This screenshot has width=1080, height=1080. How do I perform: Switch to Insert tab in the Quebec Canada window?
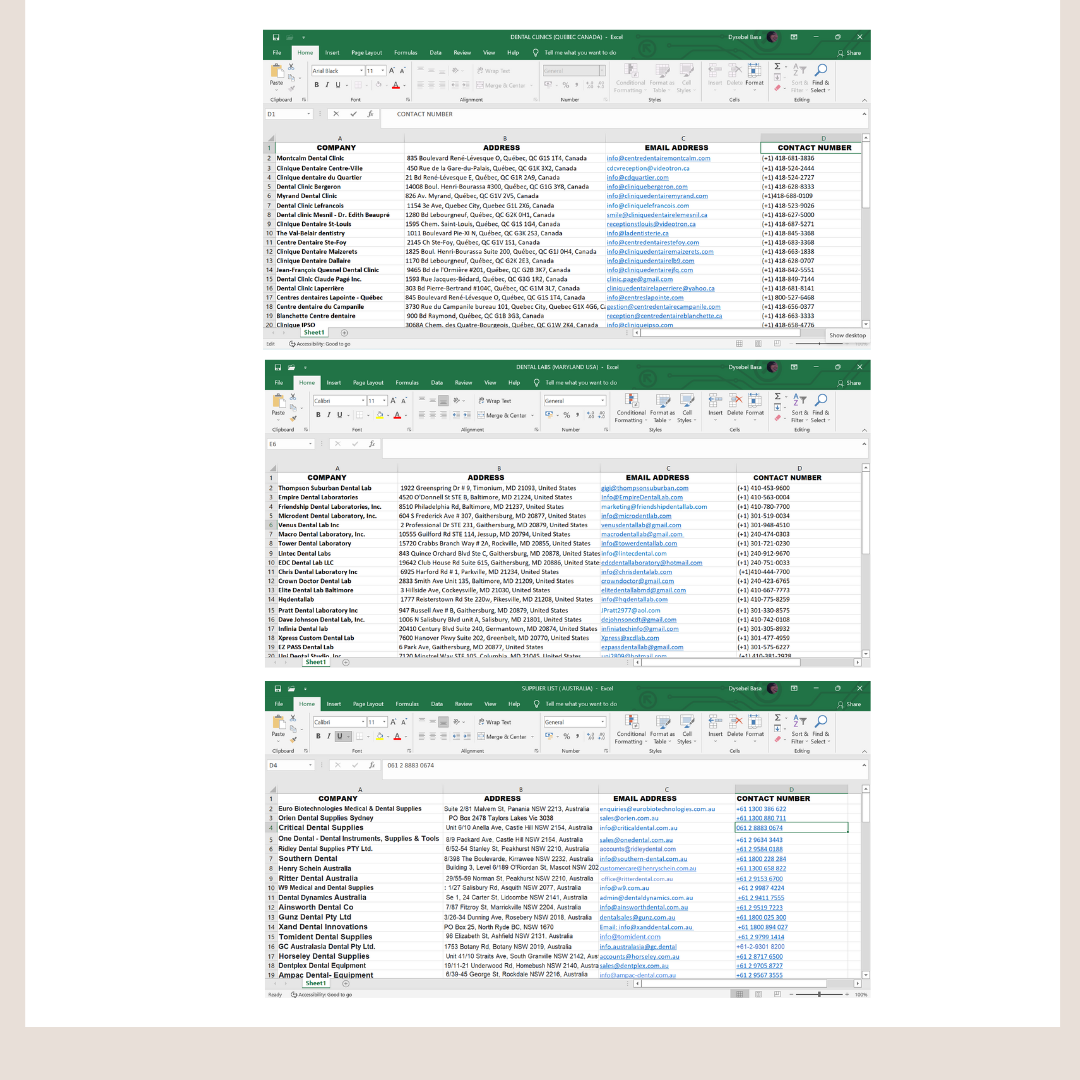pos(332,53)
